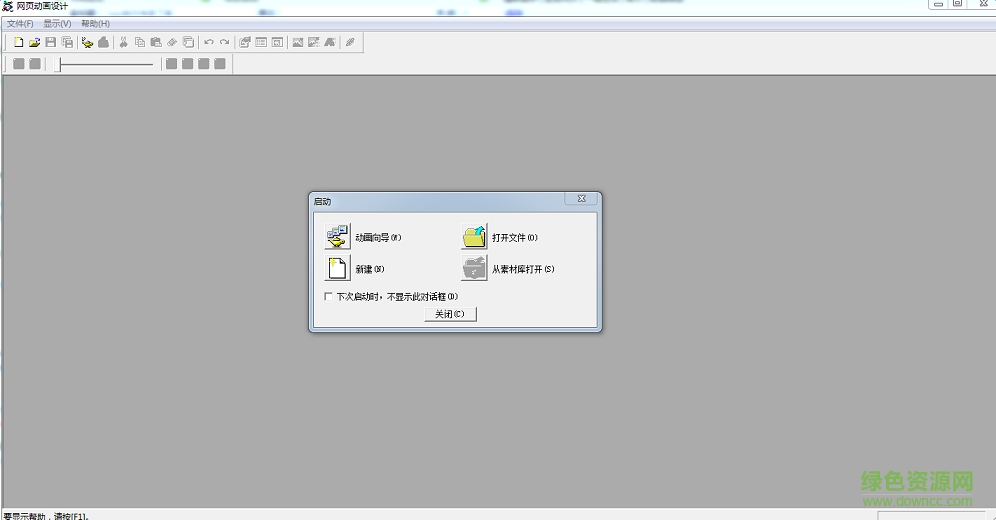996x520 pixels.
Task: Click the Save disk toolbar icon
Action: [51, 42]
